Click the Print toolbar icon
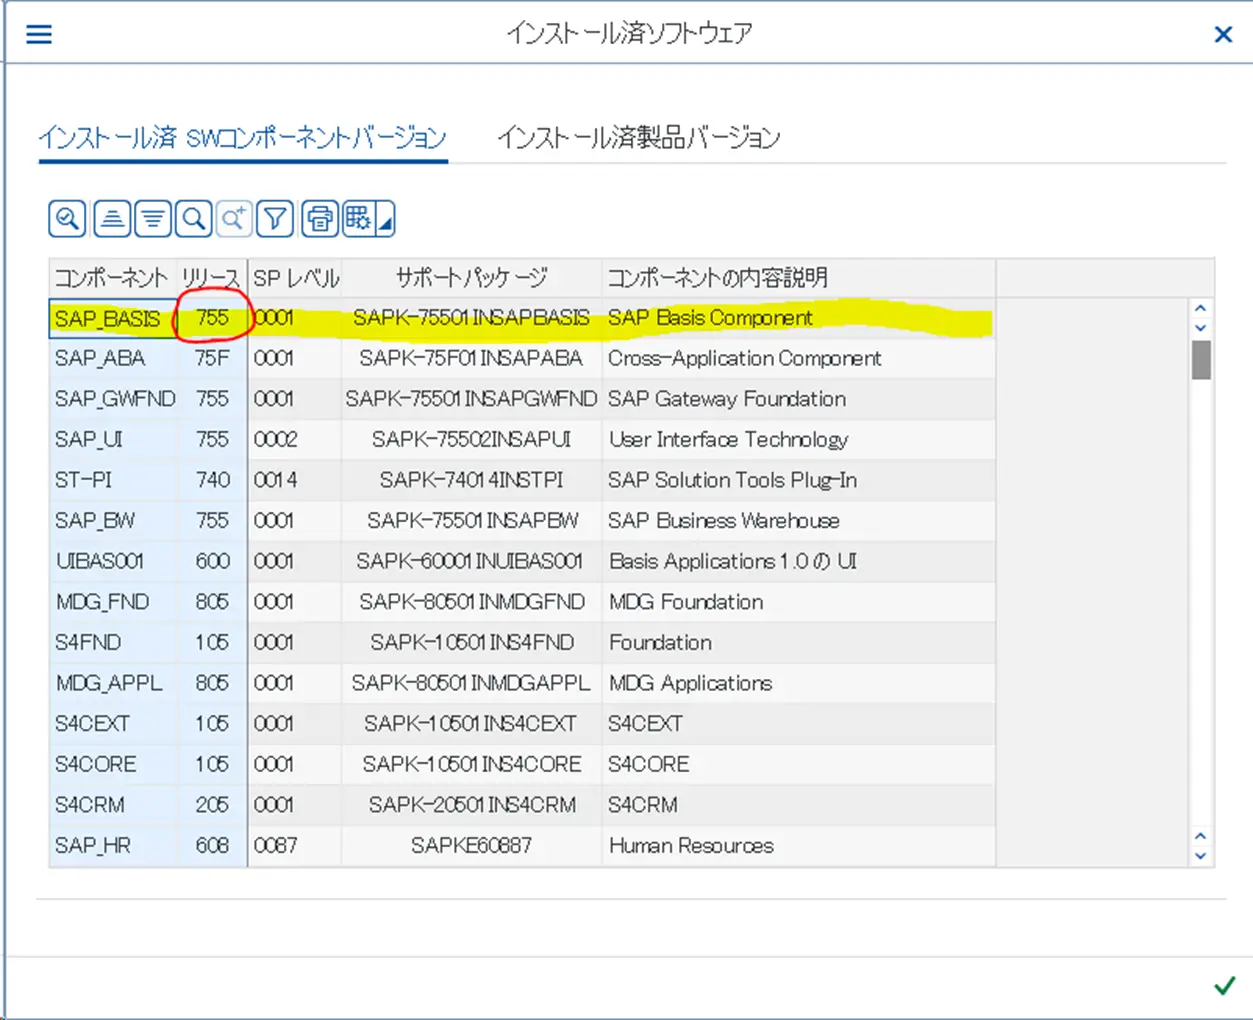Screen dimensions: 1253x1020 coord(320,218)
